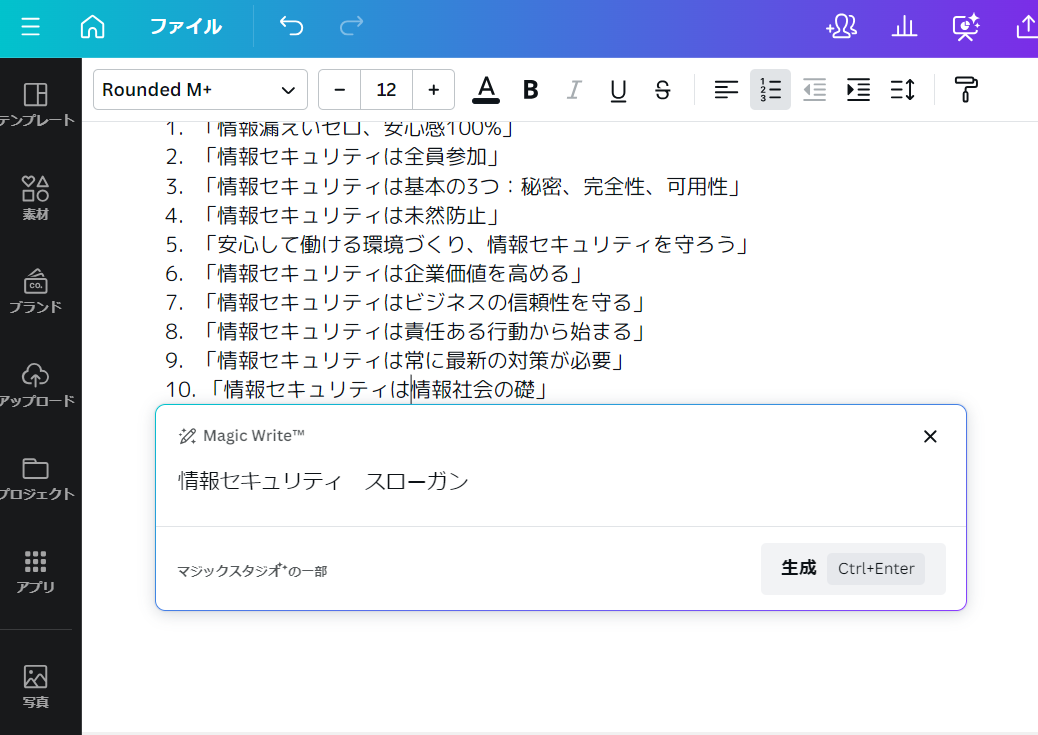Toggle italic formatting
Viewport: 1038px width, 735px height.
[x=574, y=89]
